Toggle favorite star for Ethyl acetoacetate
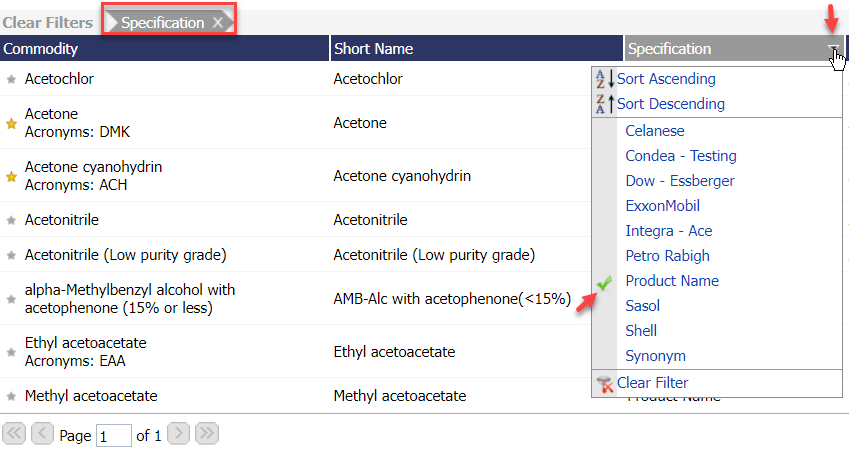Image resolution: width=849 pixels, height=449 pixels. coord(12,352)
